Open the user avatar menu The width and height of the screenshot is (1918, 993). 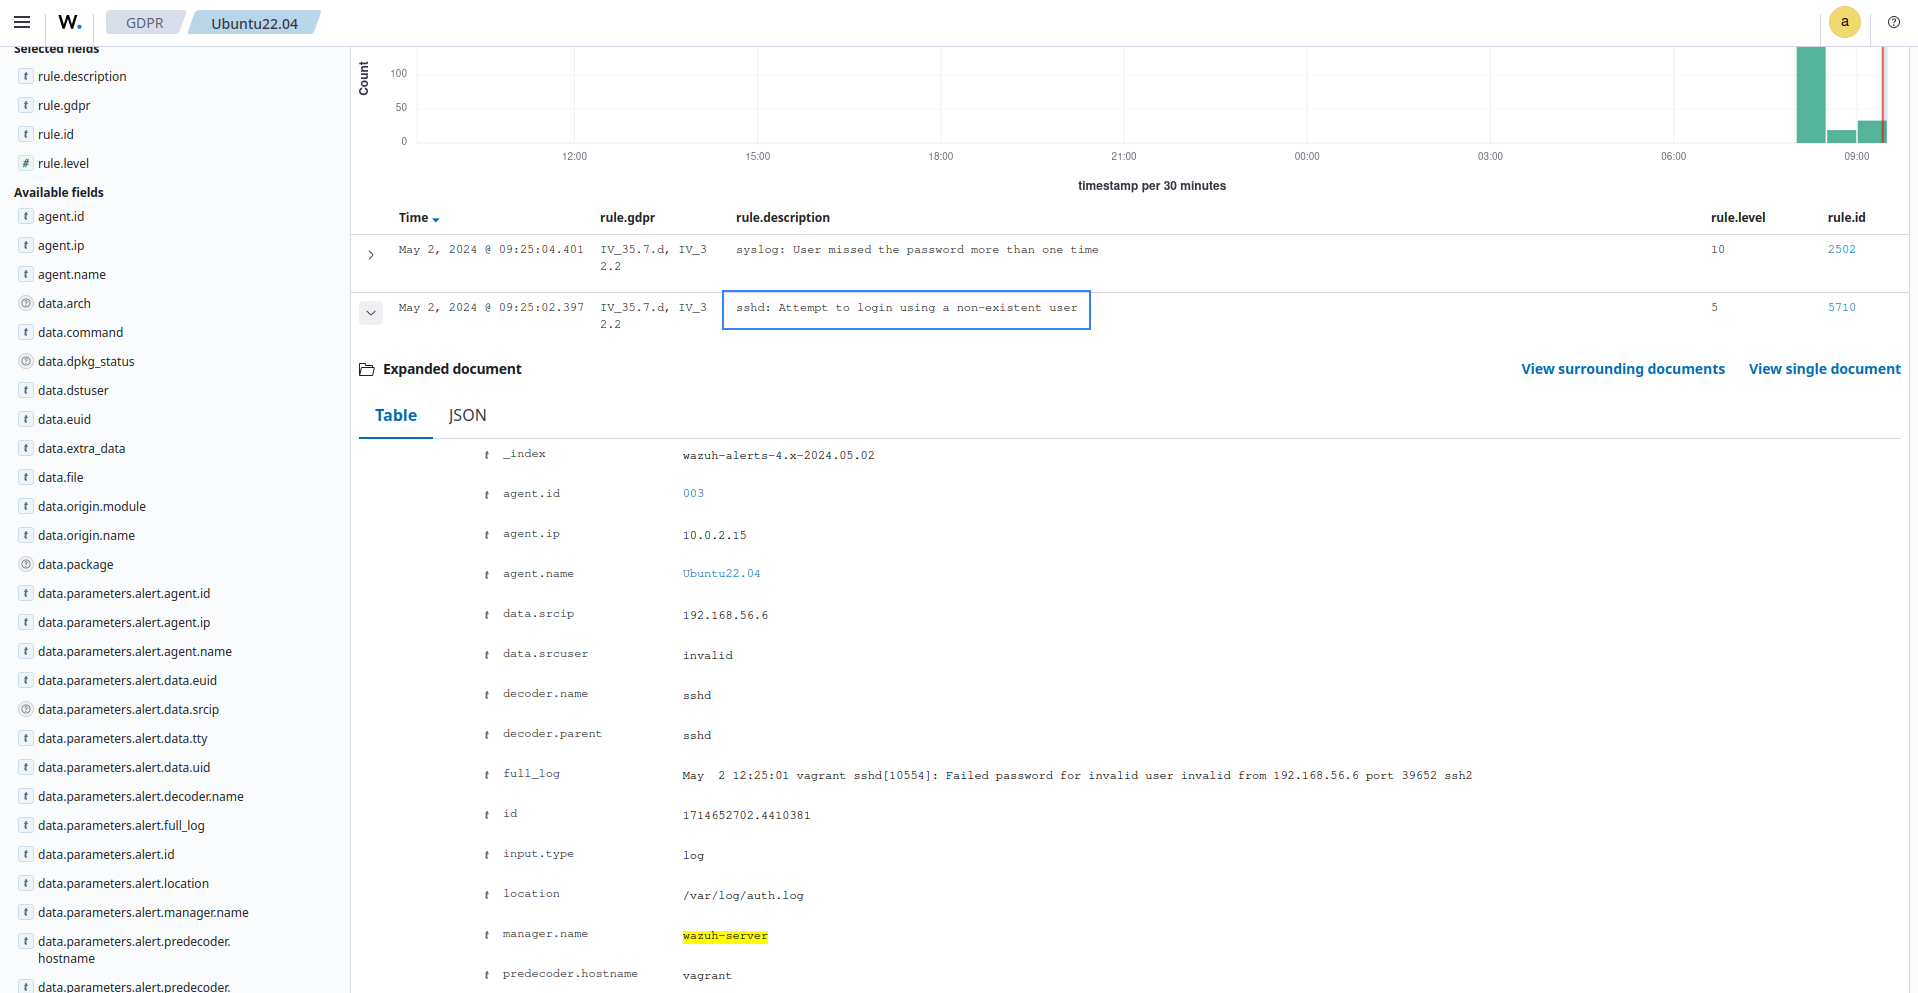click(x=1844, y=22)
